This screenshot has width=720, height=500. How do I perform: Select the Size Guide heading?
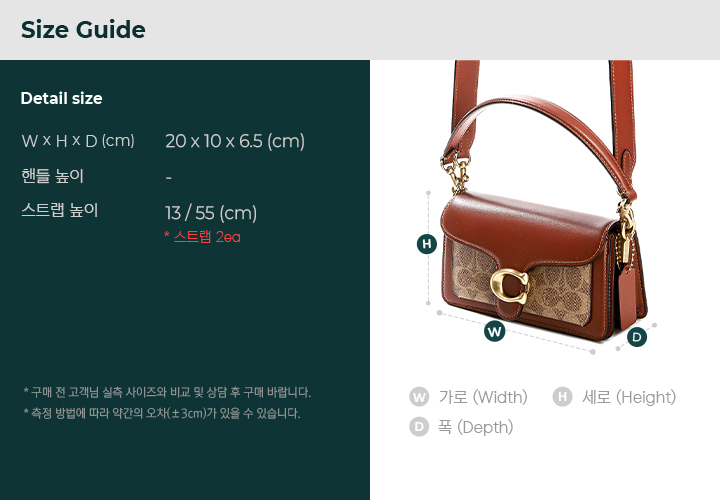(83, 30)
